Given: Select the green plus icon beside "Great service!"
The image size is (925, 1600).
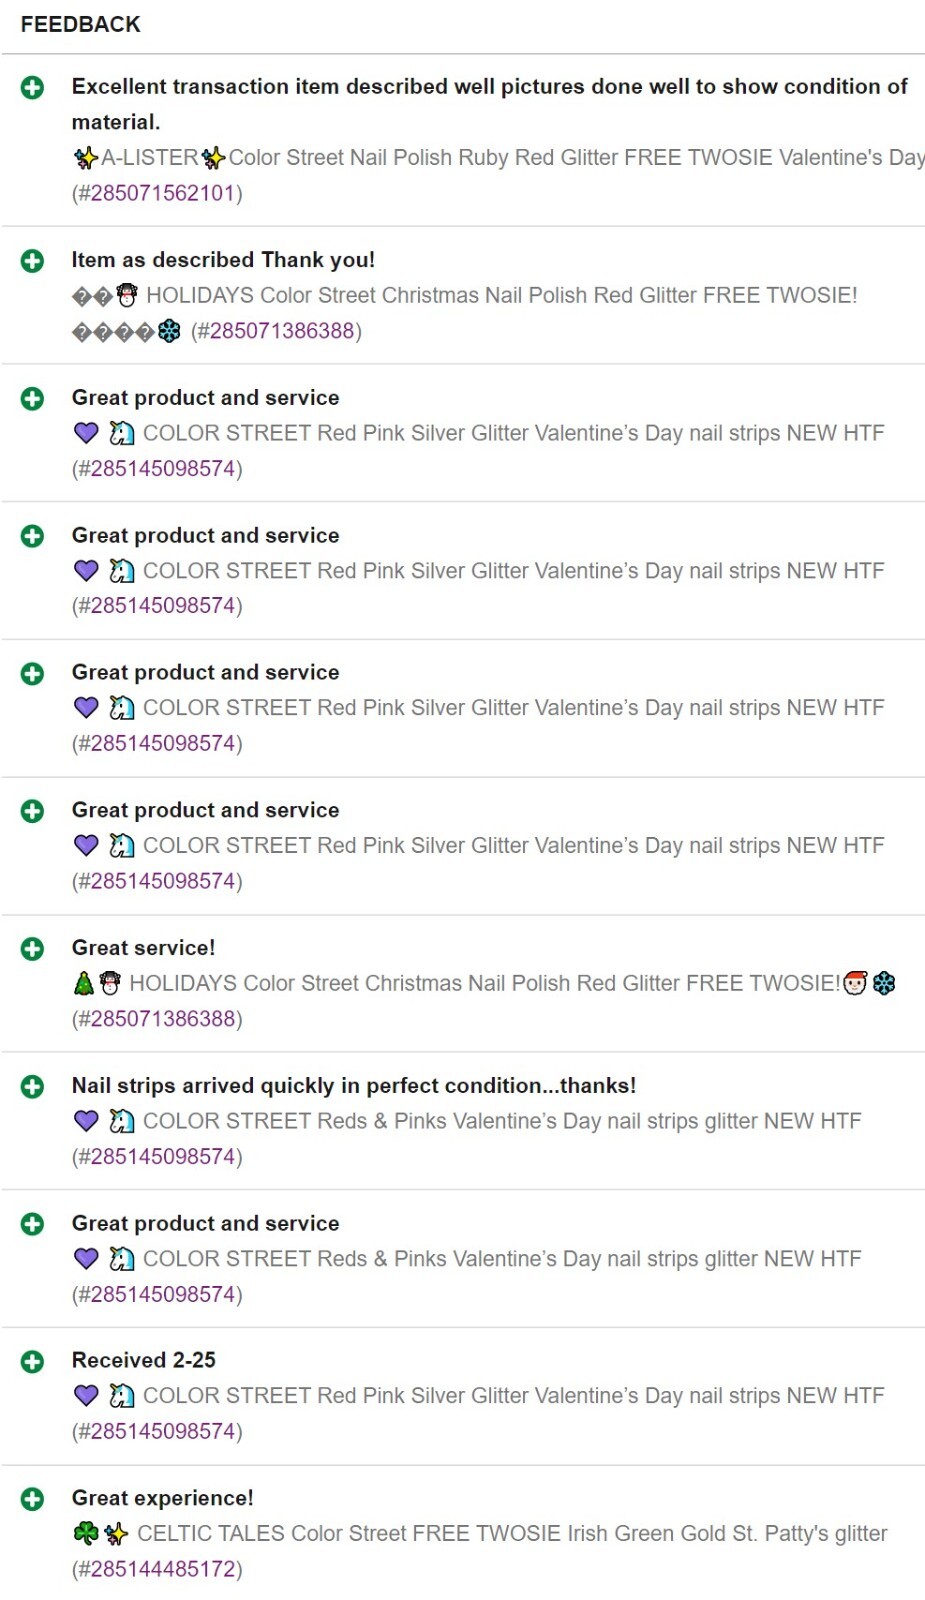Looking at the screenshot, I should (32, 949).
